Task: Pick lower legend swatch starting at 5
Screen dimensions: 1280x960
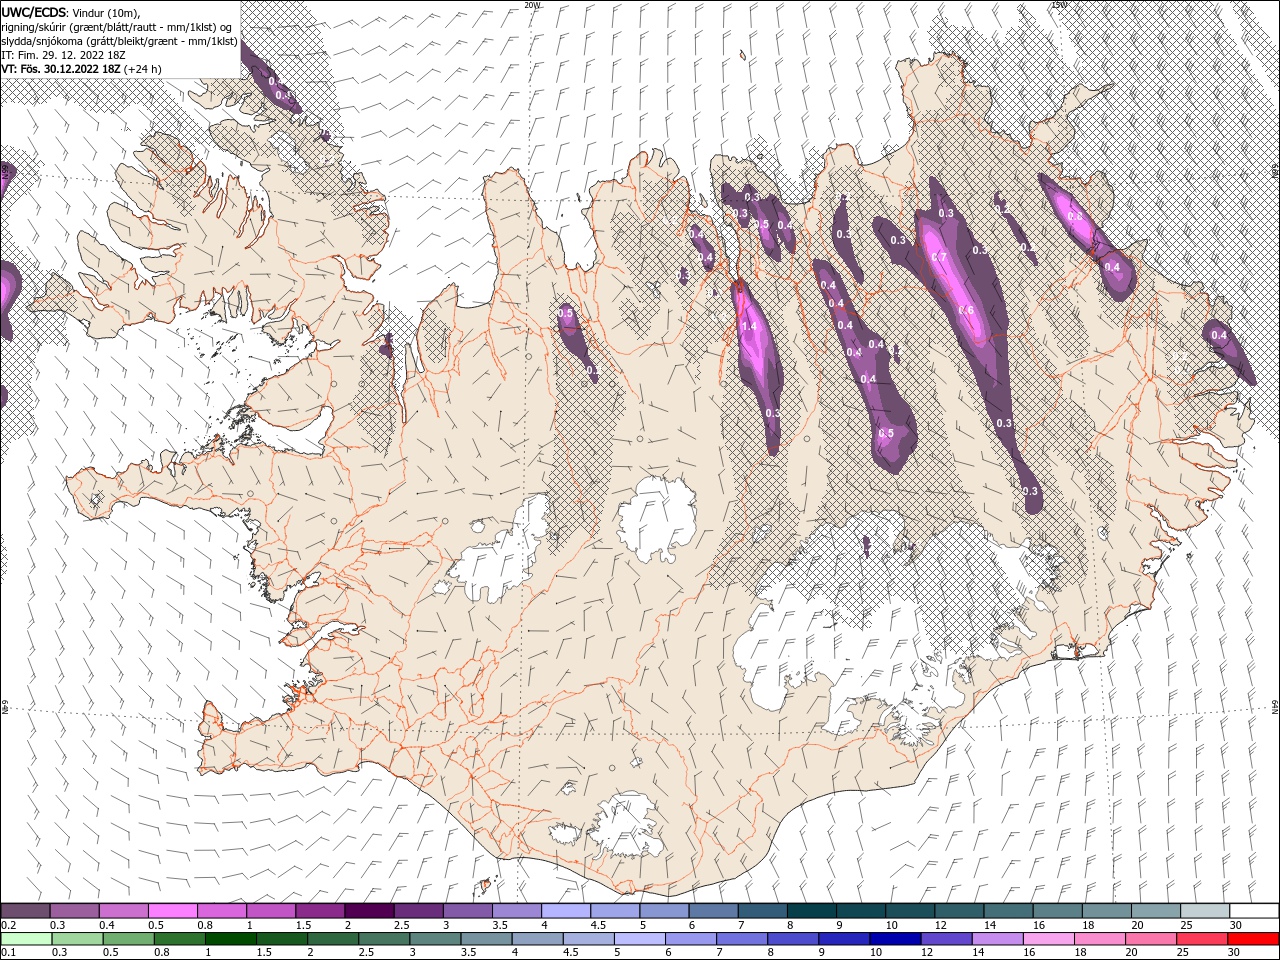Action: tap(639, 939)
